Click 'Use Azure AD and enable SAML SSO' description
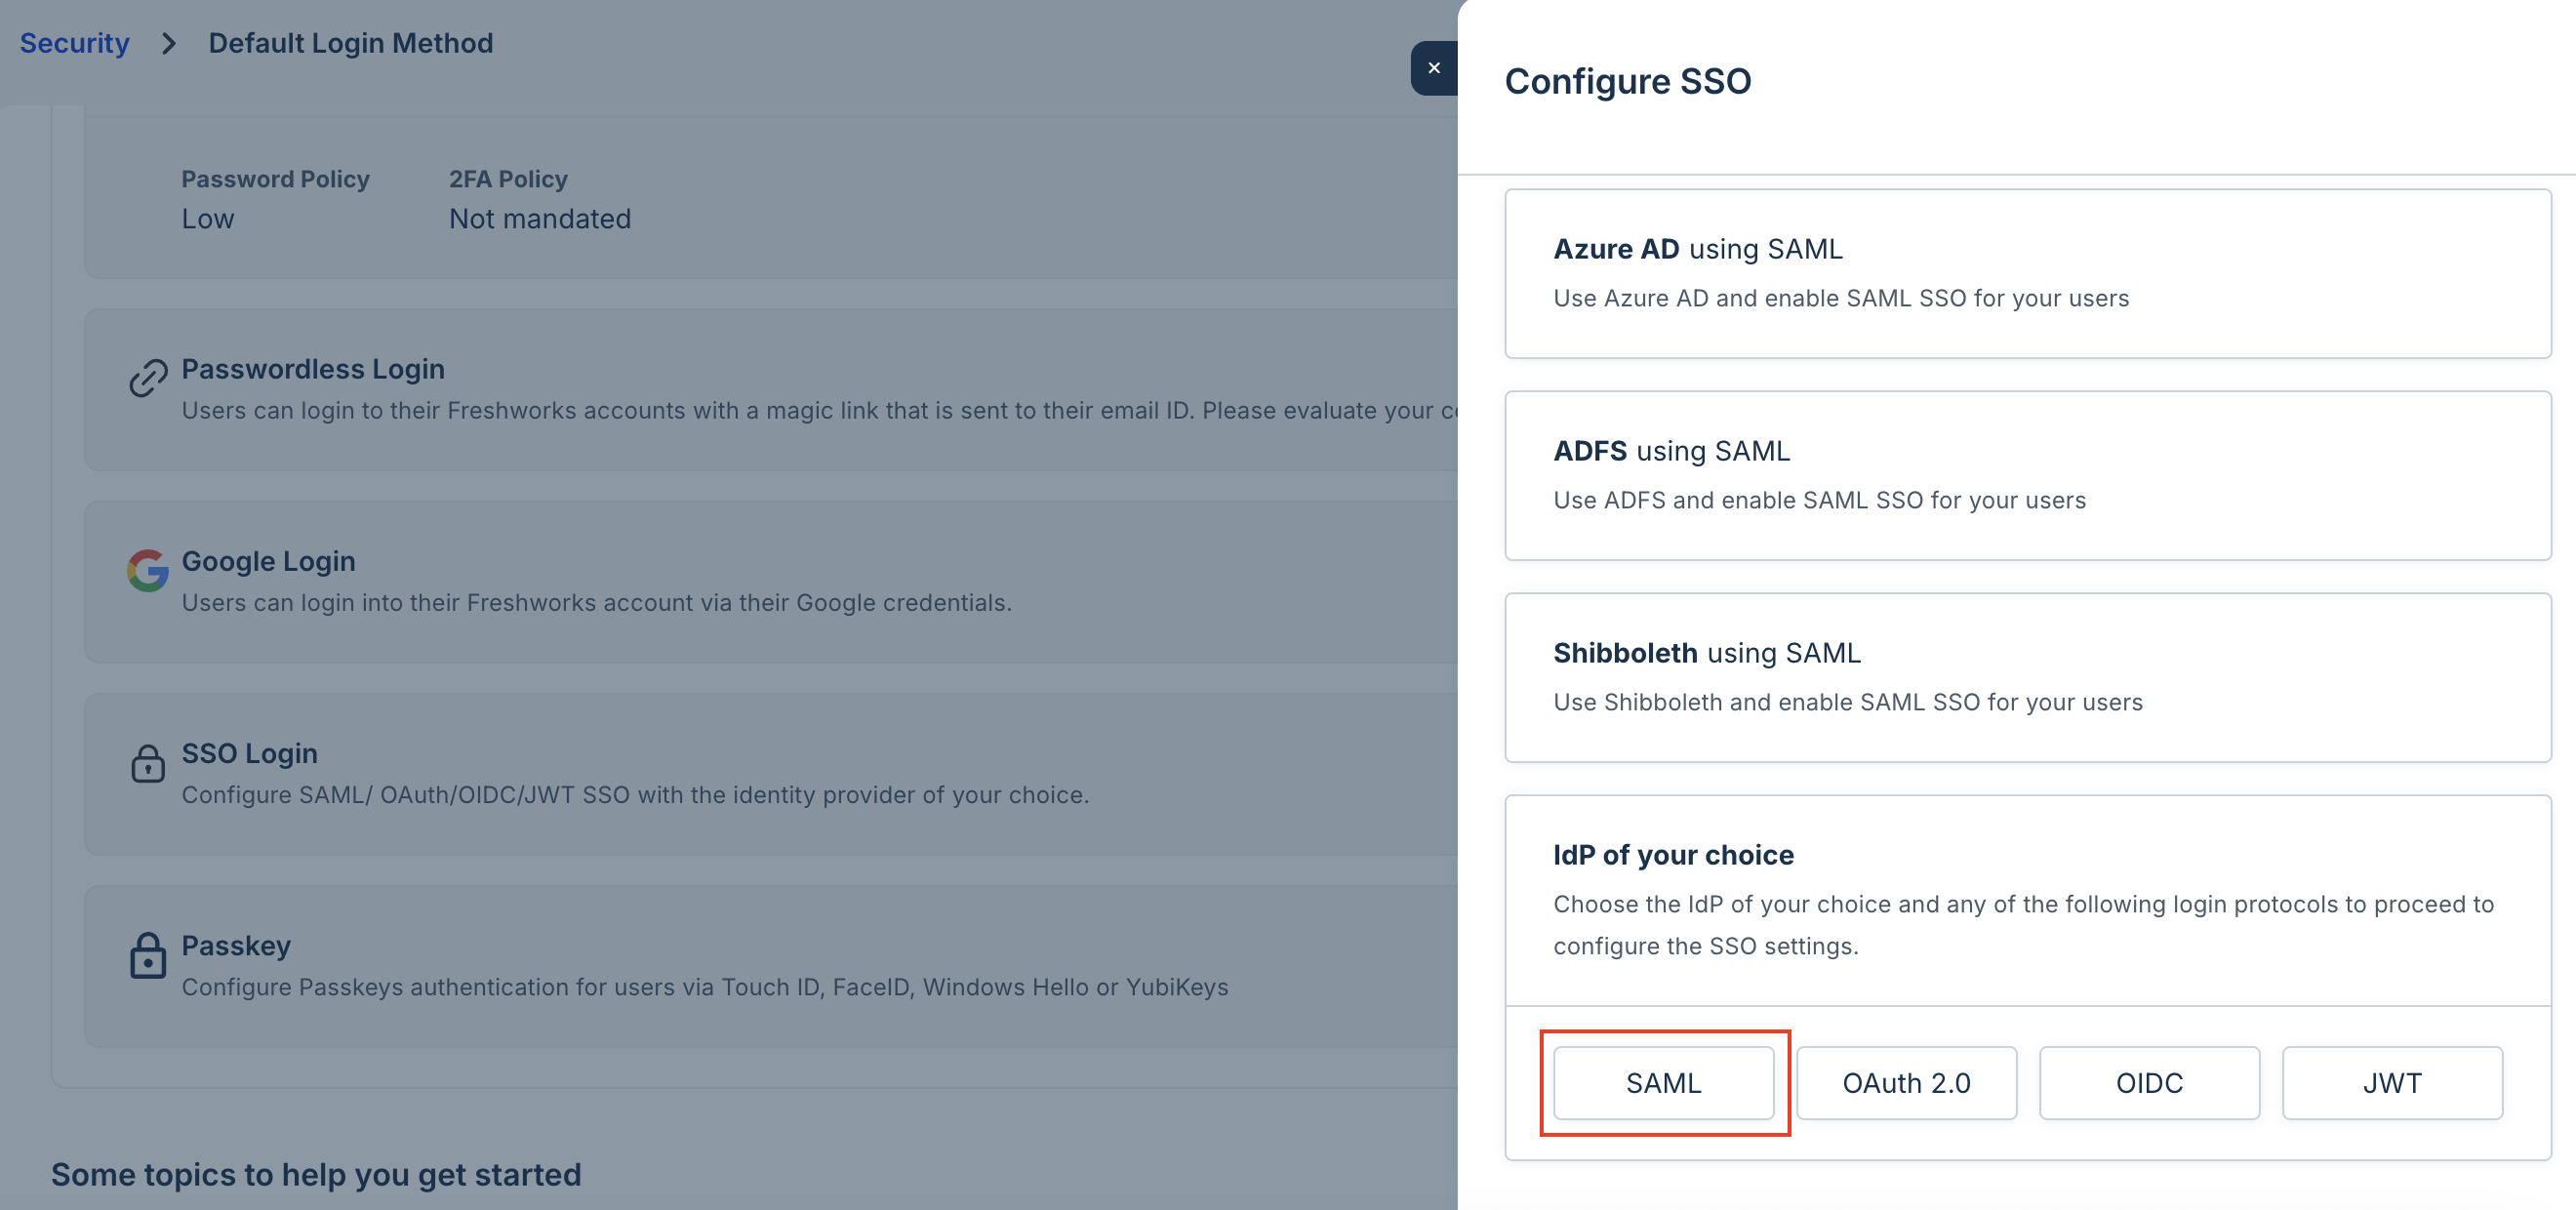Image resolution: width=2576 pixels, height=1210 pixels. [1841, 298]
